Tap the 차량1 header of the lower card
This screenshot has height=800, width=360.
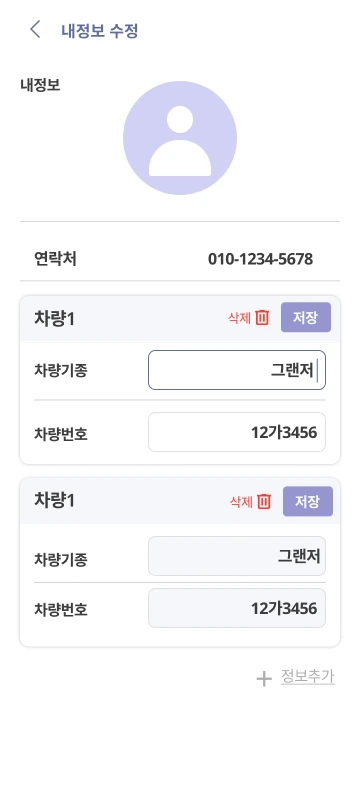(55, 501)
